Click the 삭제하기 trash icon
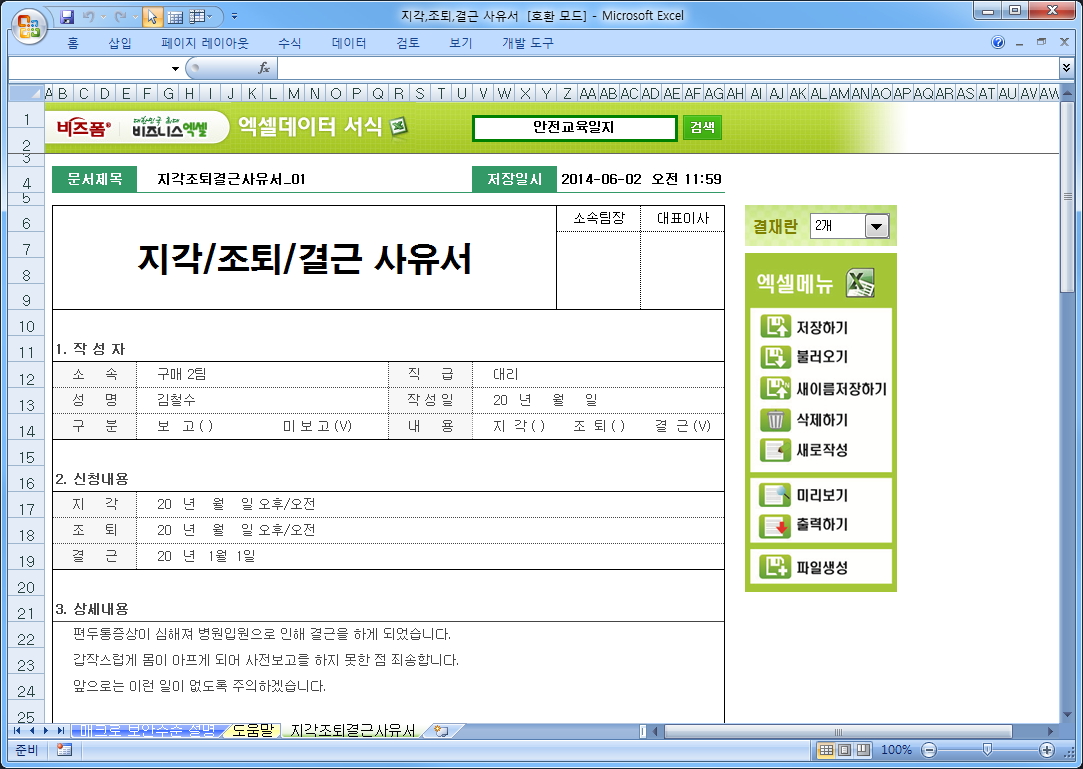This screenshot has height=769, width=1083. coord(775,419)
